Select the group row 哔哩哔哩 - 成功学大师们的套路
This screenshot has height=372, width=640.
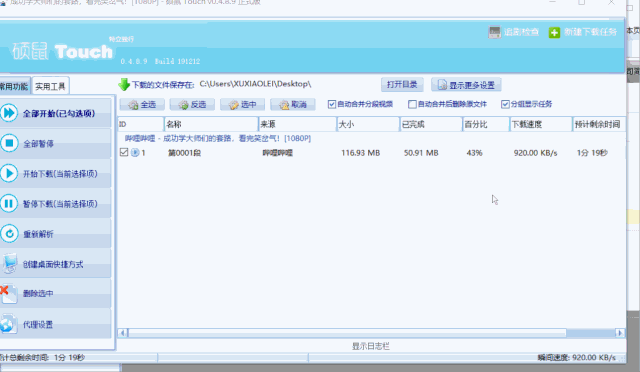(218, 139)
